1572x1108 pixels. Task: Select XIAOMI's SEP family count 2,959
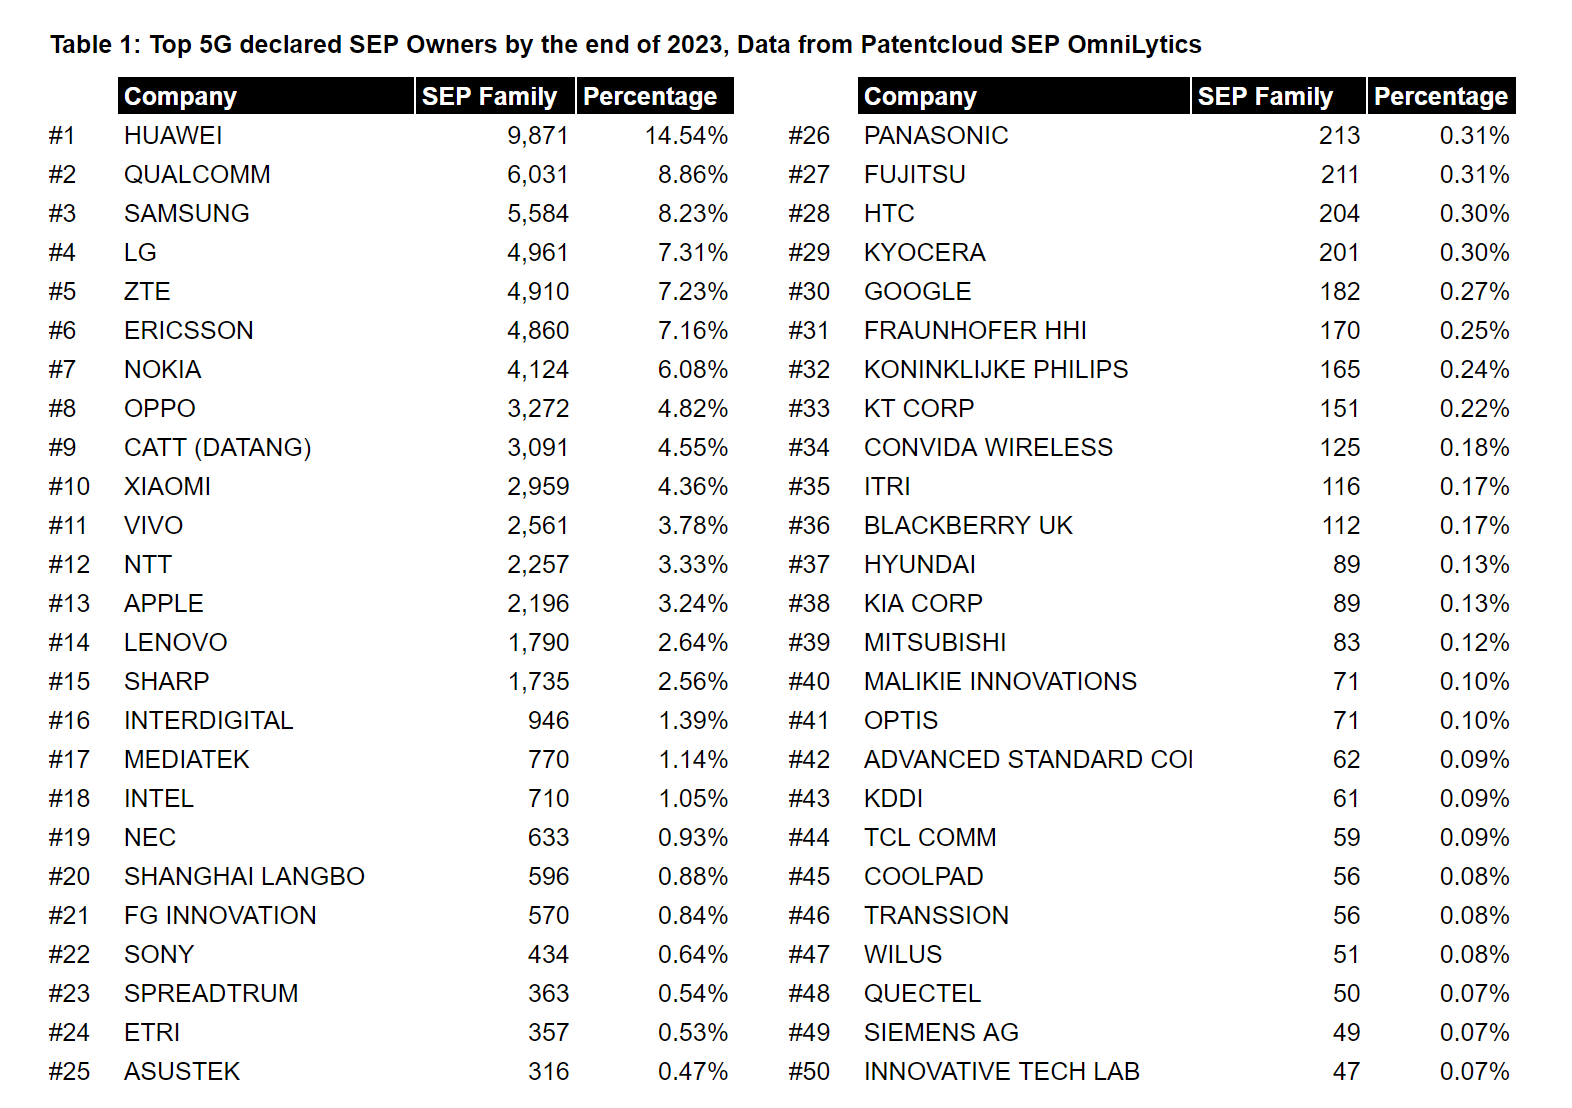tap(537, 486)
